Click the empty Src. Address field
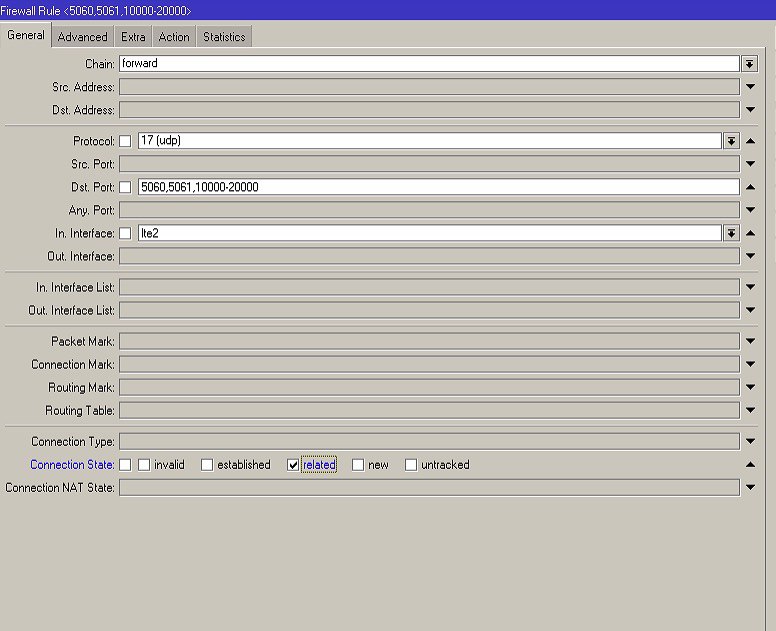Viewport: 776px width, 631px height. tap(429, 87)
